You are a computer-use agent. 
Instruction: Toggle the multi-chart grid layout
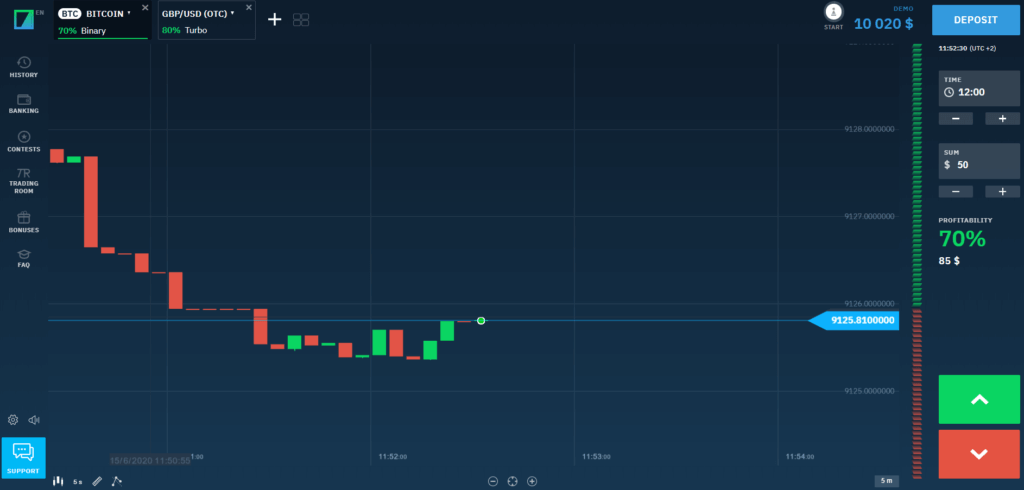pos(301,19)
